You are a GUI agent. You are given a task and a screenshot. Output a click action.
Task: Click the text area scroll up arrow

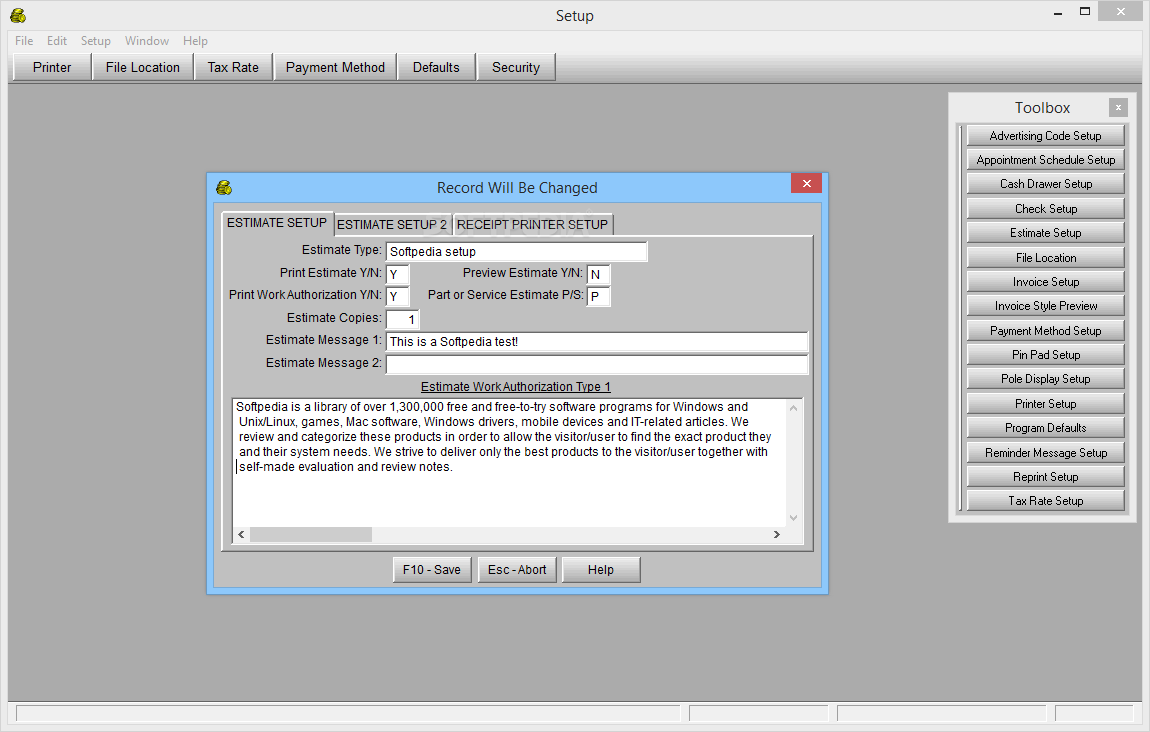click(x=794, y=408)
